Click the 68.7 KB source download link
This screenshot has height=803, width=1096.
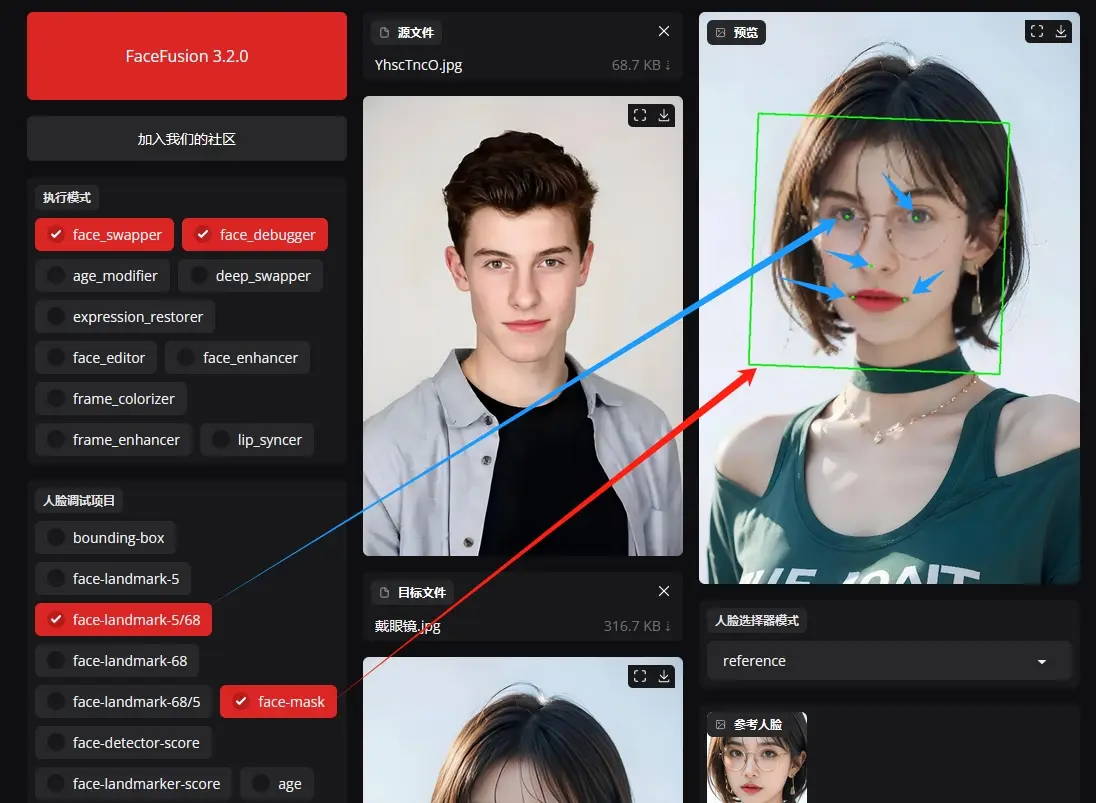click(x=641, y=65)
